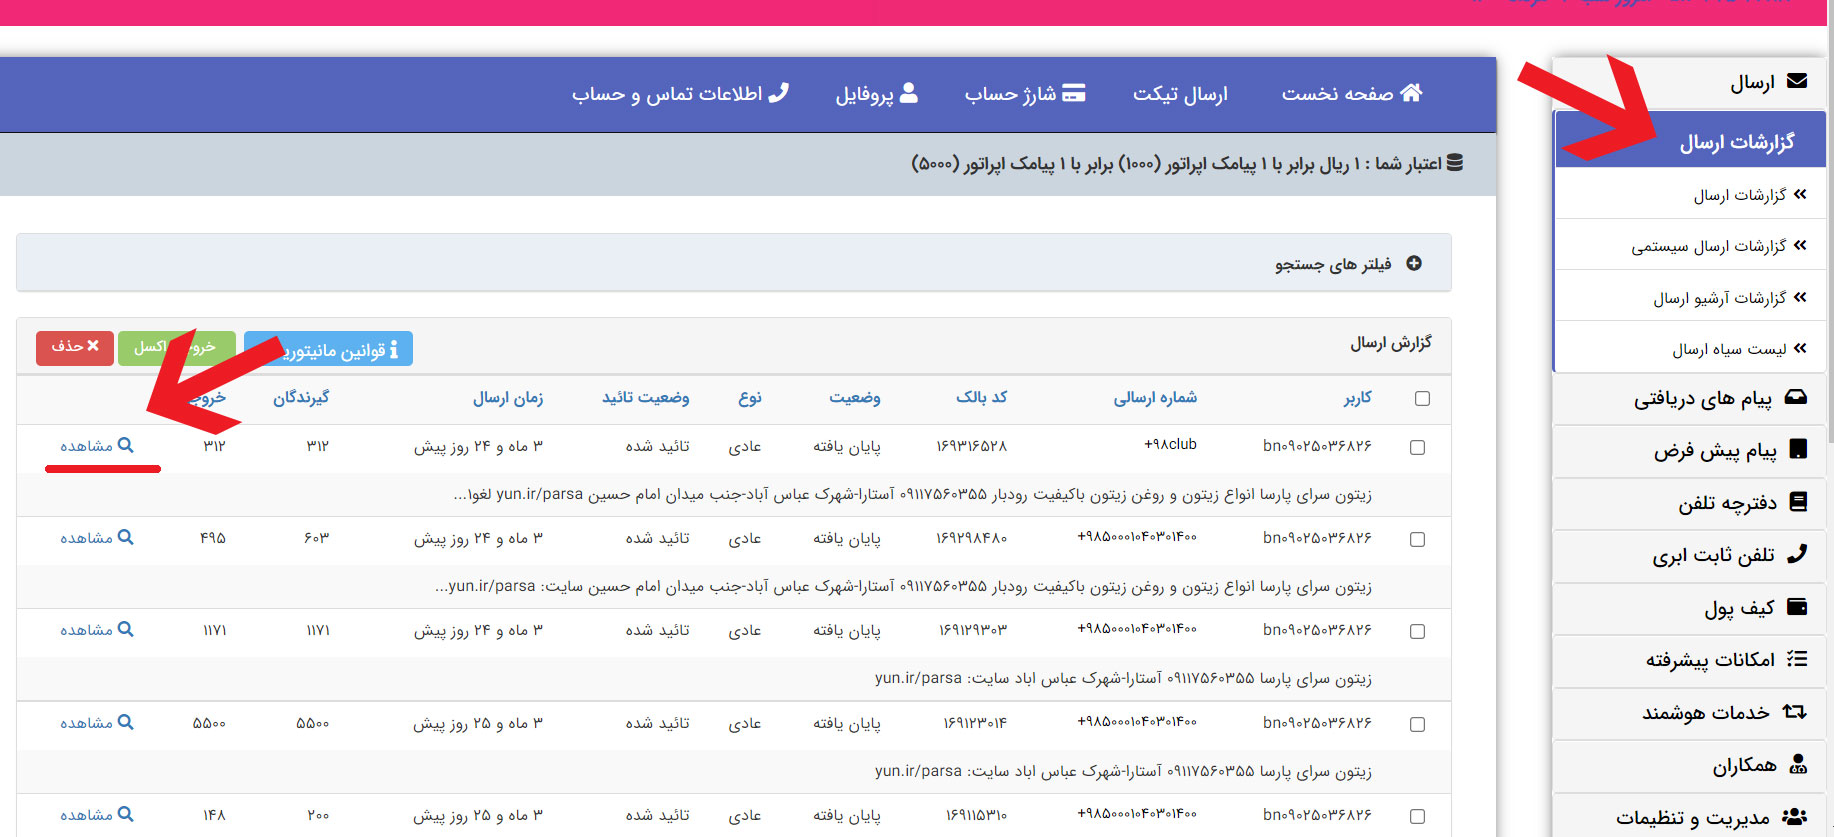Viewport: 1834px width, 837px height.
Task: Click the inbox icon for پیام های دریافتی
Action: (1796, 397)
